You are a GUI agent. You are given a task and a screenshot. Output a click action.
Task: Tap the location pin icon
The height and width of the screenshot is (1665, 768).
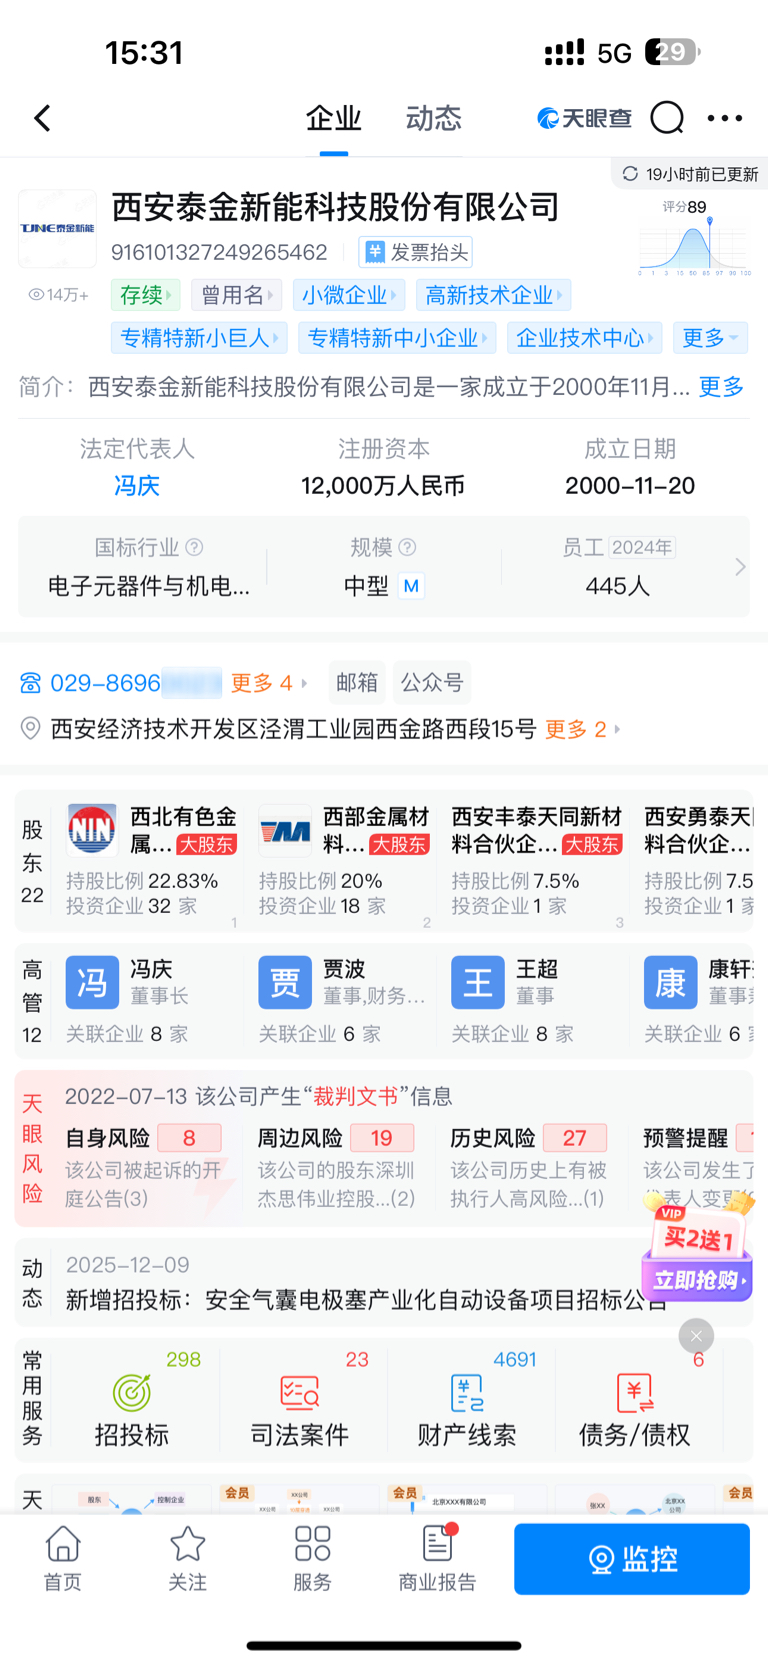pyautogui.click(x=31, y=729)
